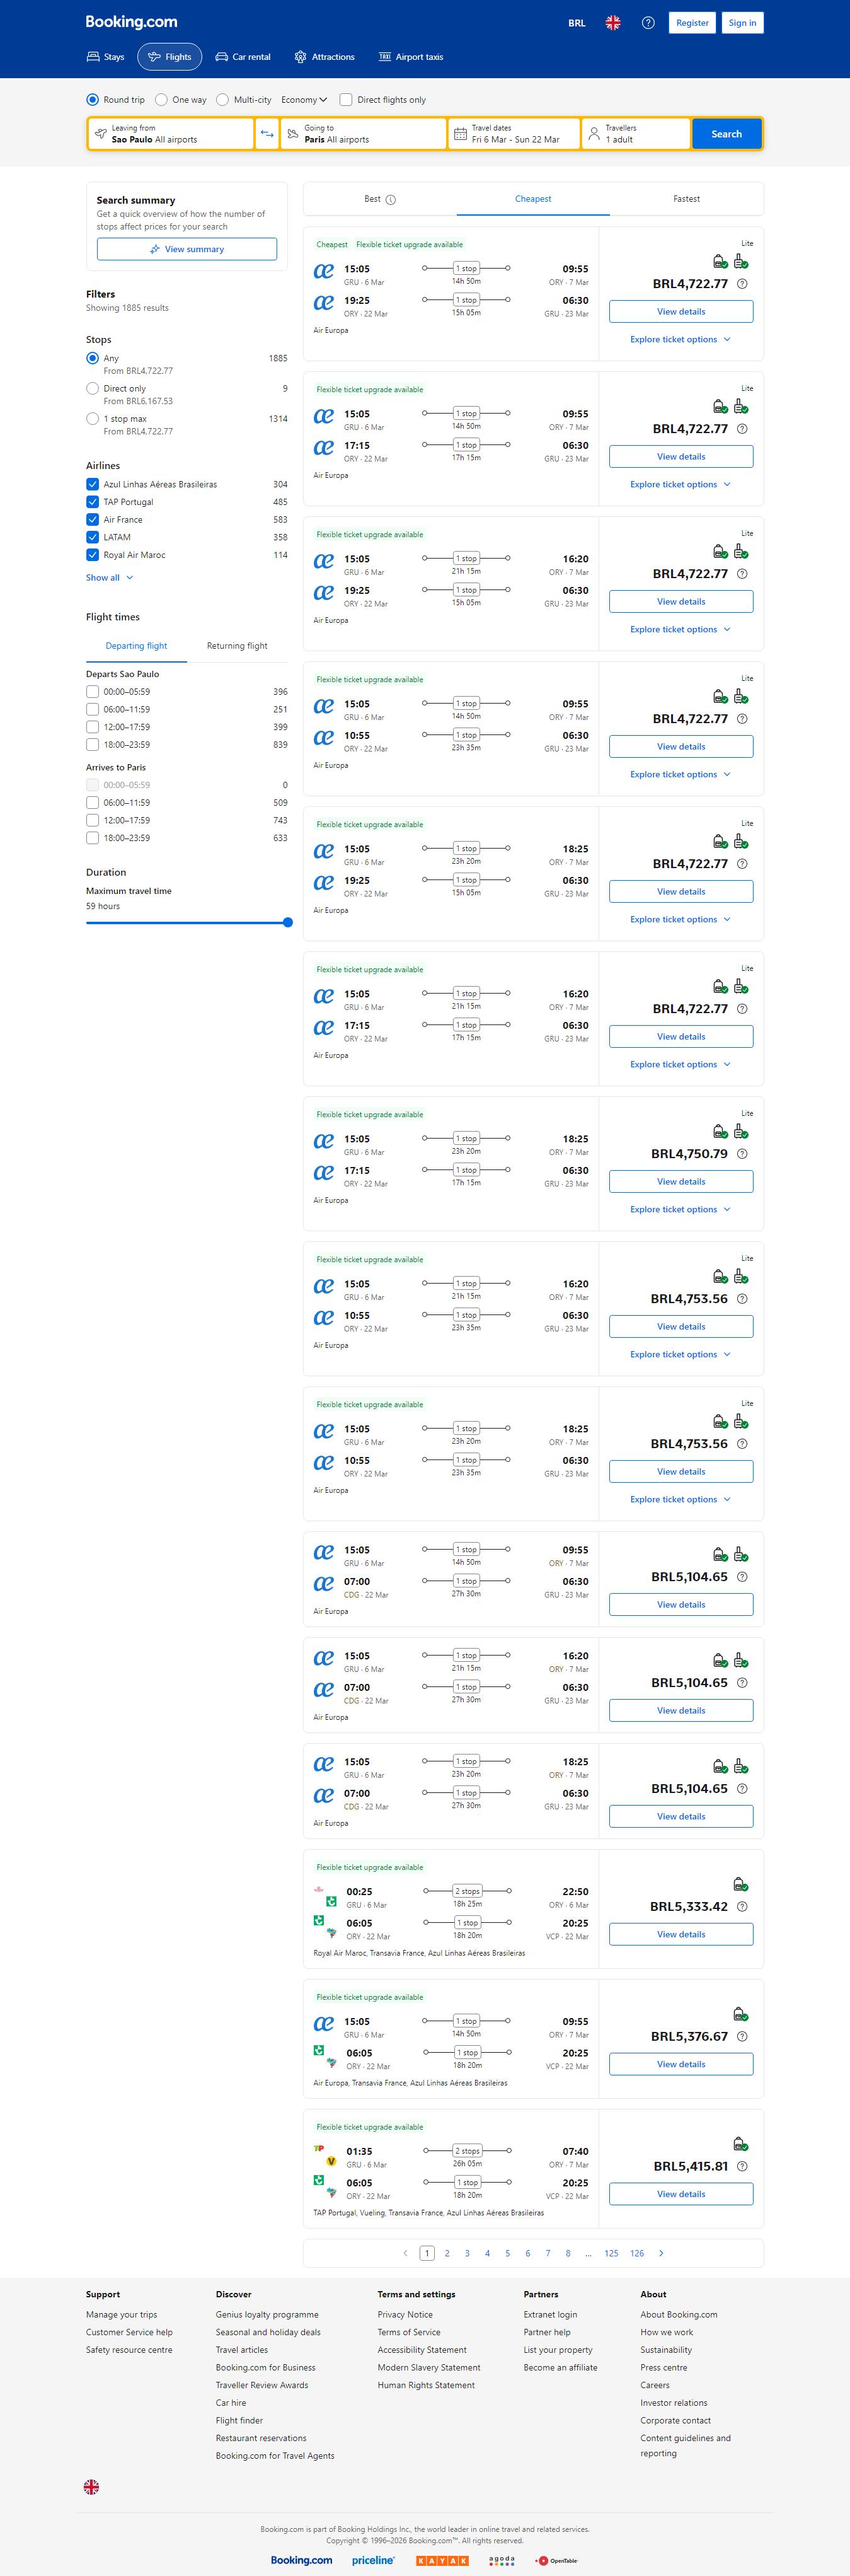Expand Explore ticket options for first result
This screenshot has height=2576, width=850.
680,340
